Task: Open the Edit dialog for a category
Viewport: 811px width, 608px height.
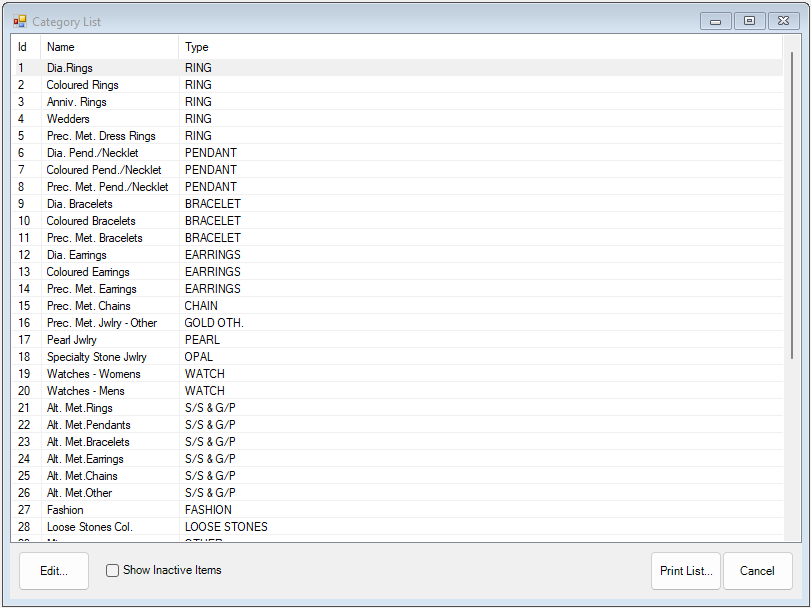Action: pyautogui.click(x=53, y=570)
